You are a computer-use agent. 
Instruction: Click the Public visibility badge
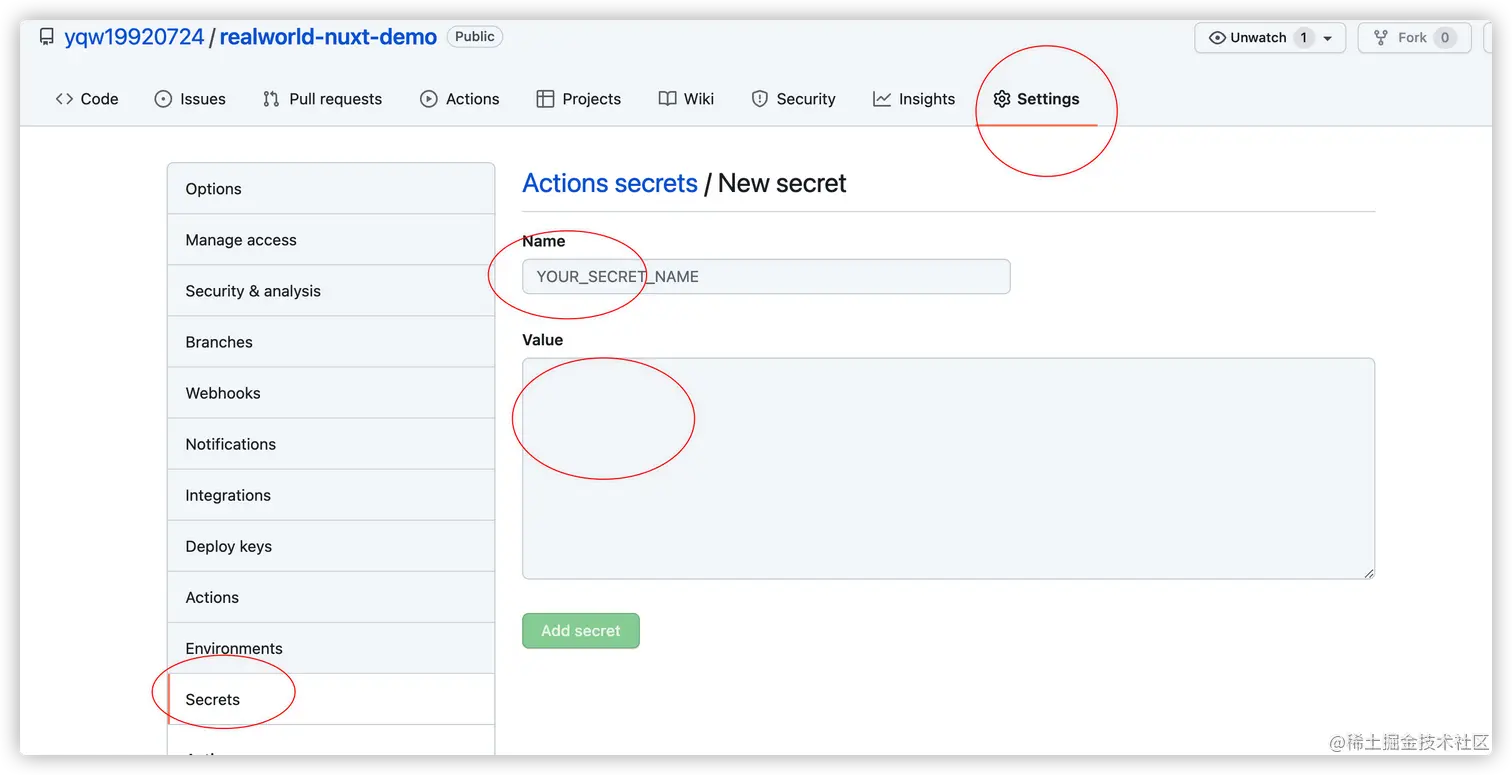(475, 37)
